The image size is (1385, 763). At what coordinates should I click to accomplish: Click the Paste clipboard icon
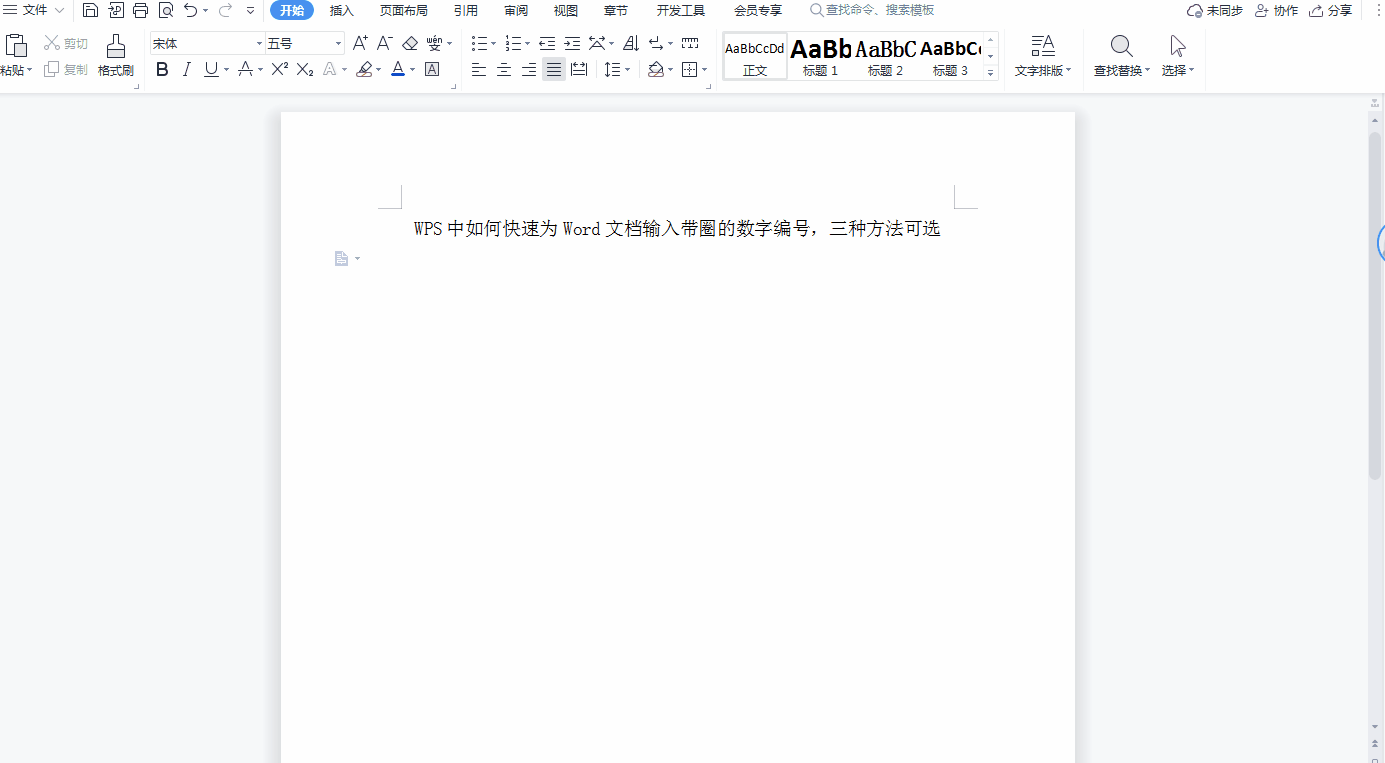(16, 46)
